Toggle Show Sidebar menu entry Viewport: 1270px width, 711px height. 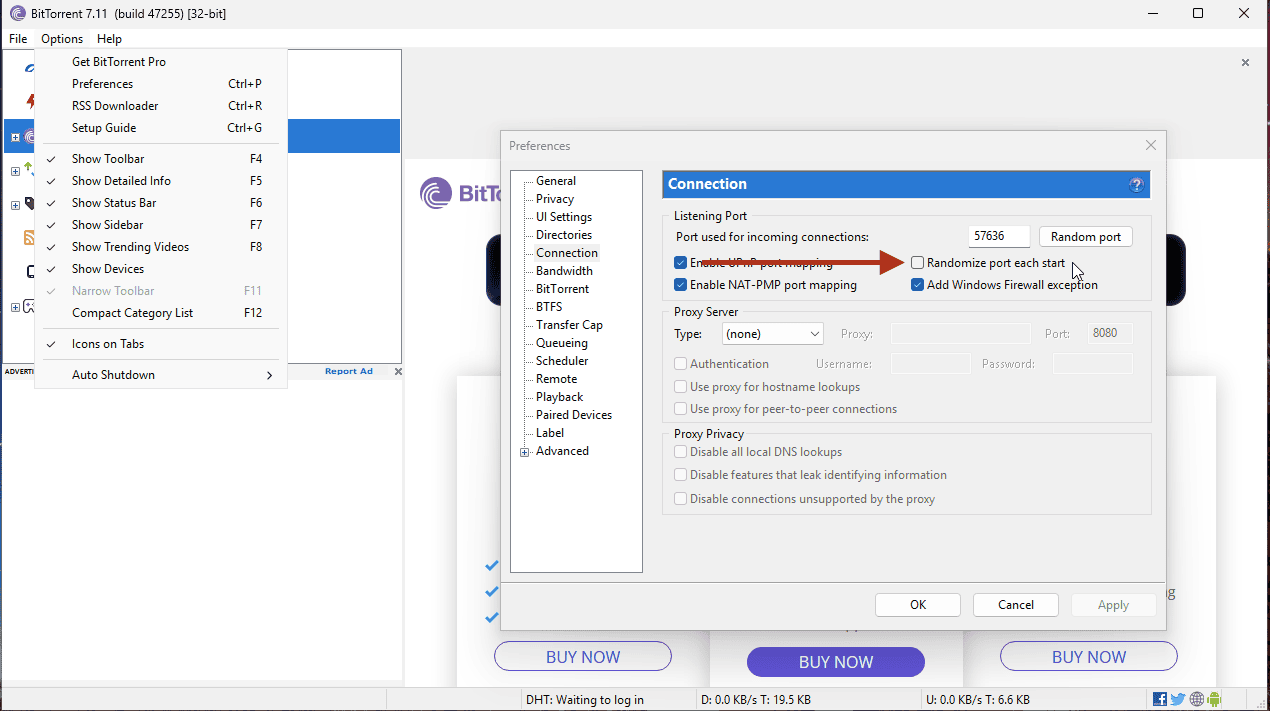coord(161,225)
